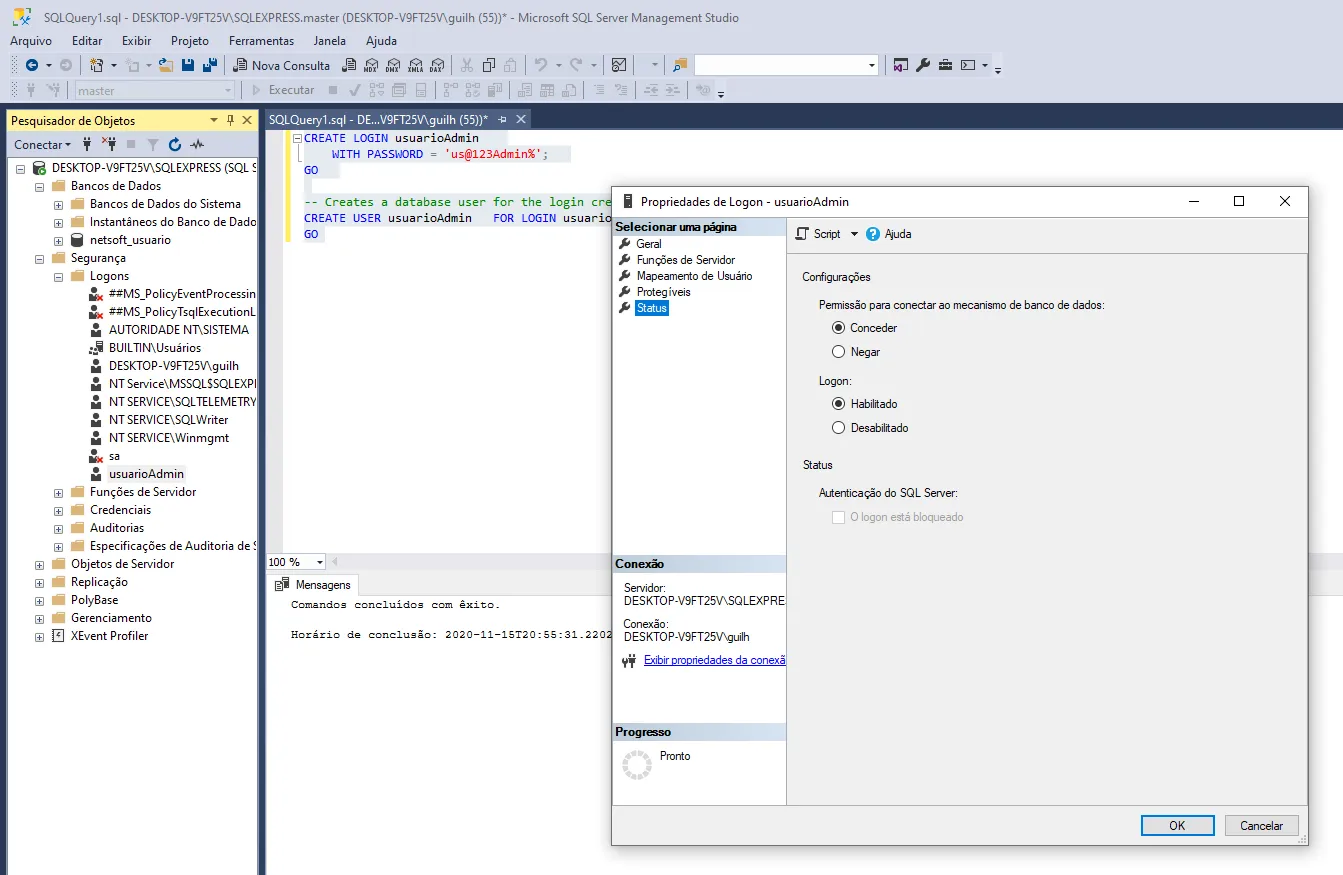
Task: Click the Activity Monitor icon in Object Explorer
Action: click(197, 145)
